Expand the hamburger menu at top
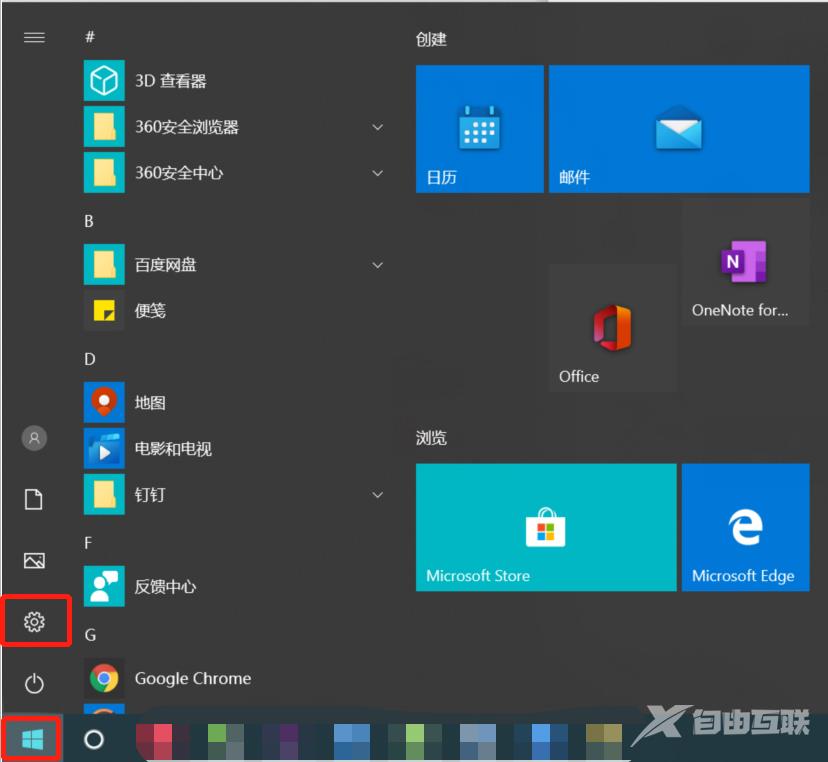 [x=34, y=37]
